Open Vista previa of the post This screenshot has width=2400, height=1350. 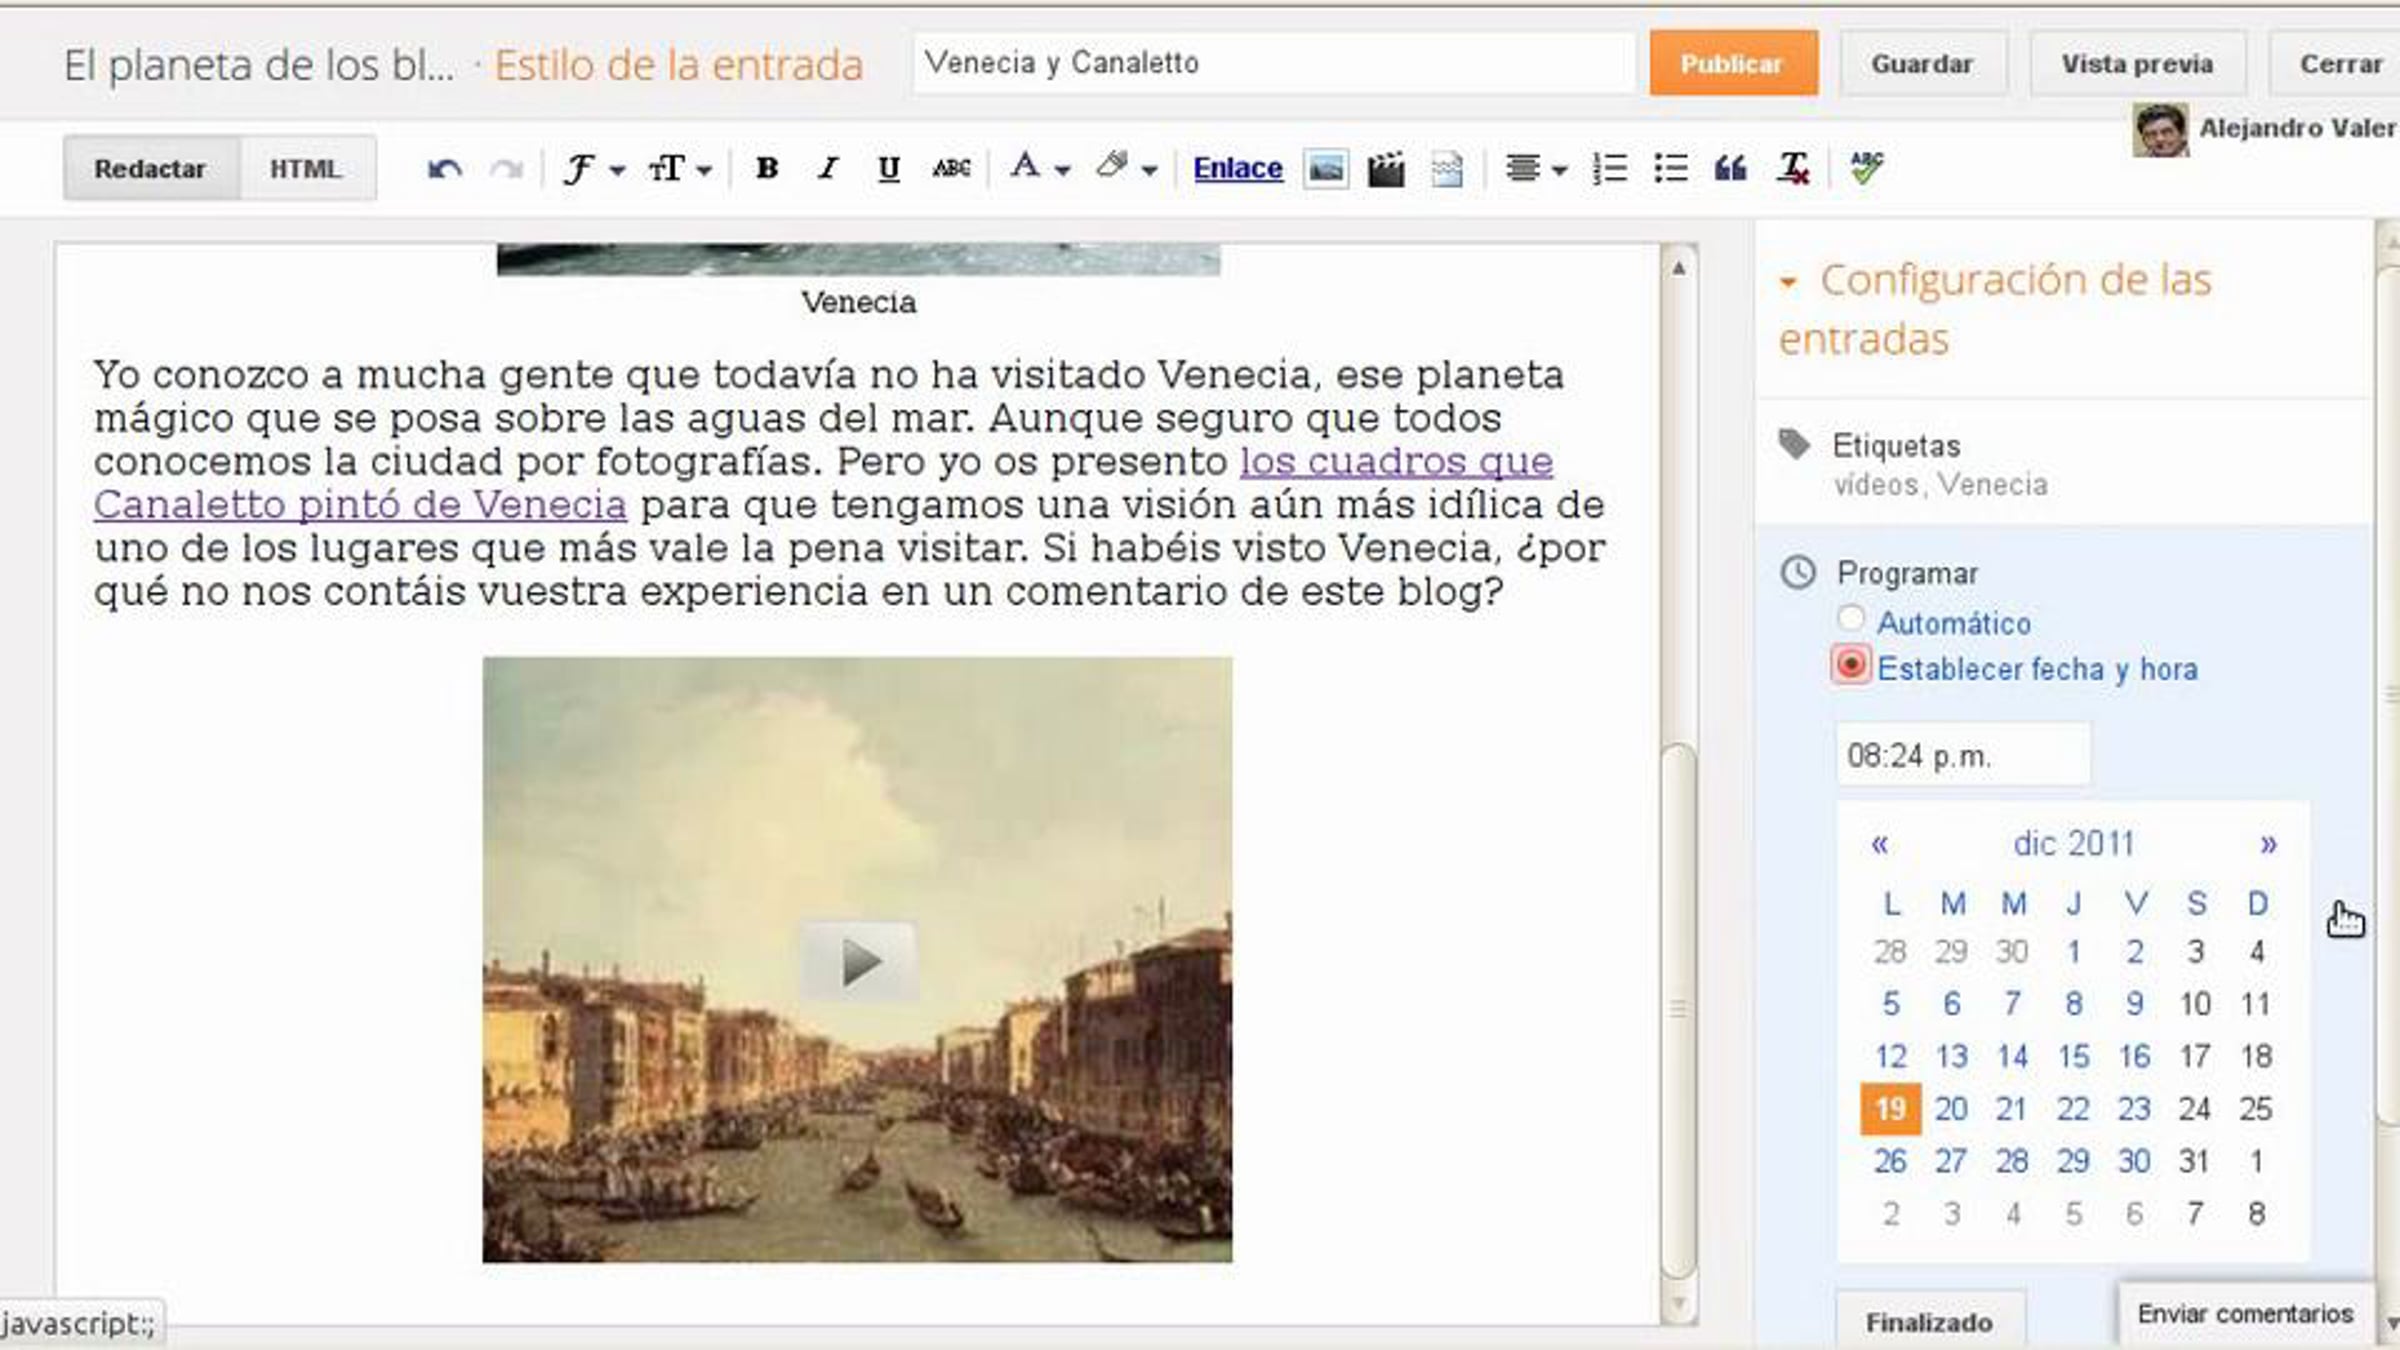2137,63
